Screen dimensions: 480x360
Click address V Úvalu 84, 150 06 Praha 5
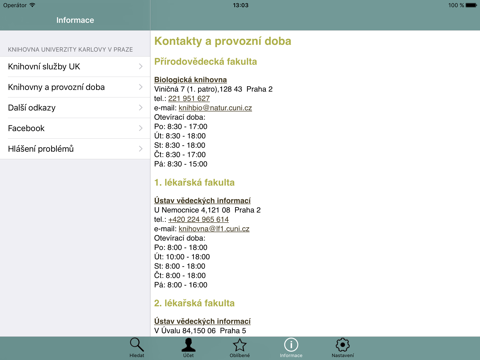[200, 331]
